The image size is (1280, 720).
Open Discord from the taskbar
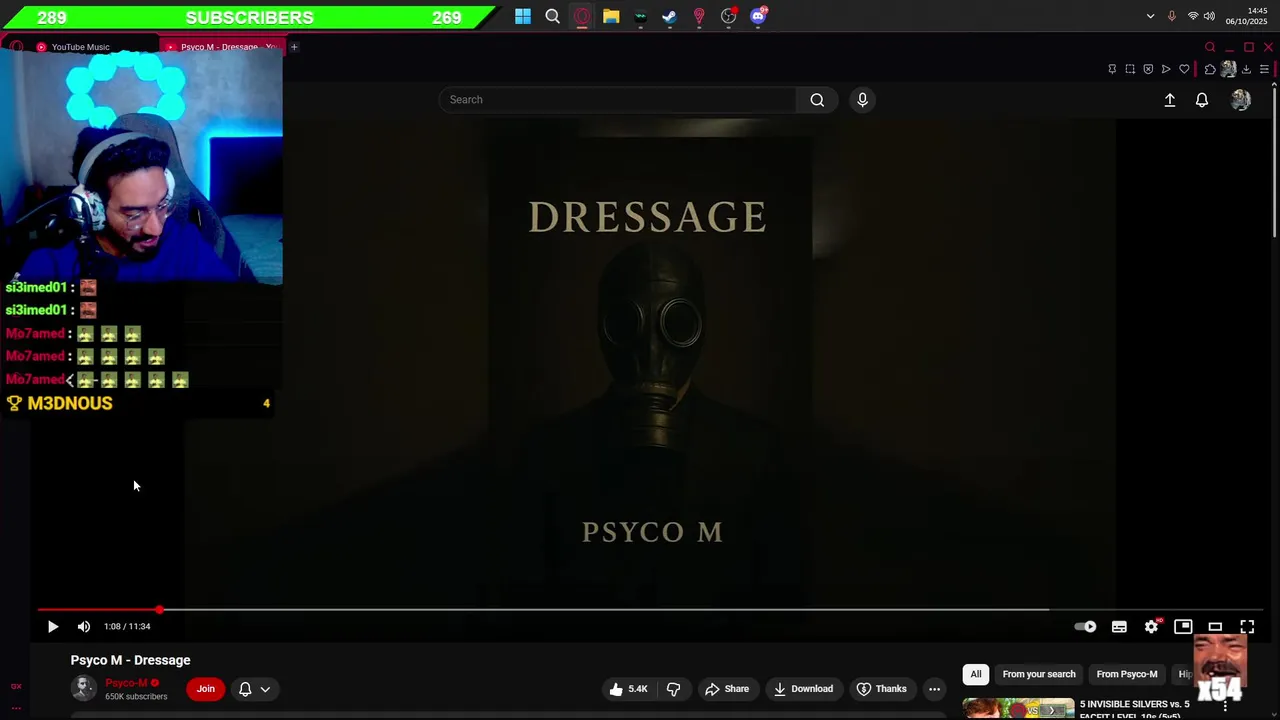click(758, 16)
